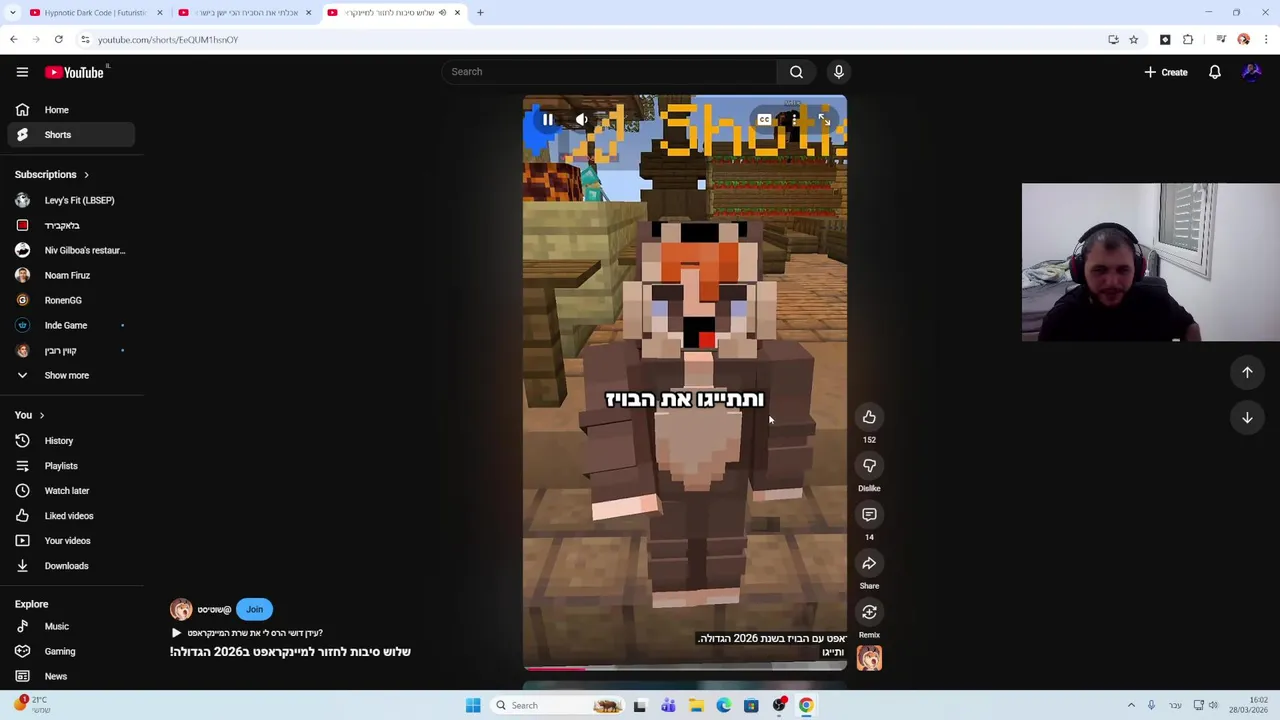Expand Show more subscriptions

coord(70,375)
